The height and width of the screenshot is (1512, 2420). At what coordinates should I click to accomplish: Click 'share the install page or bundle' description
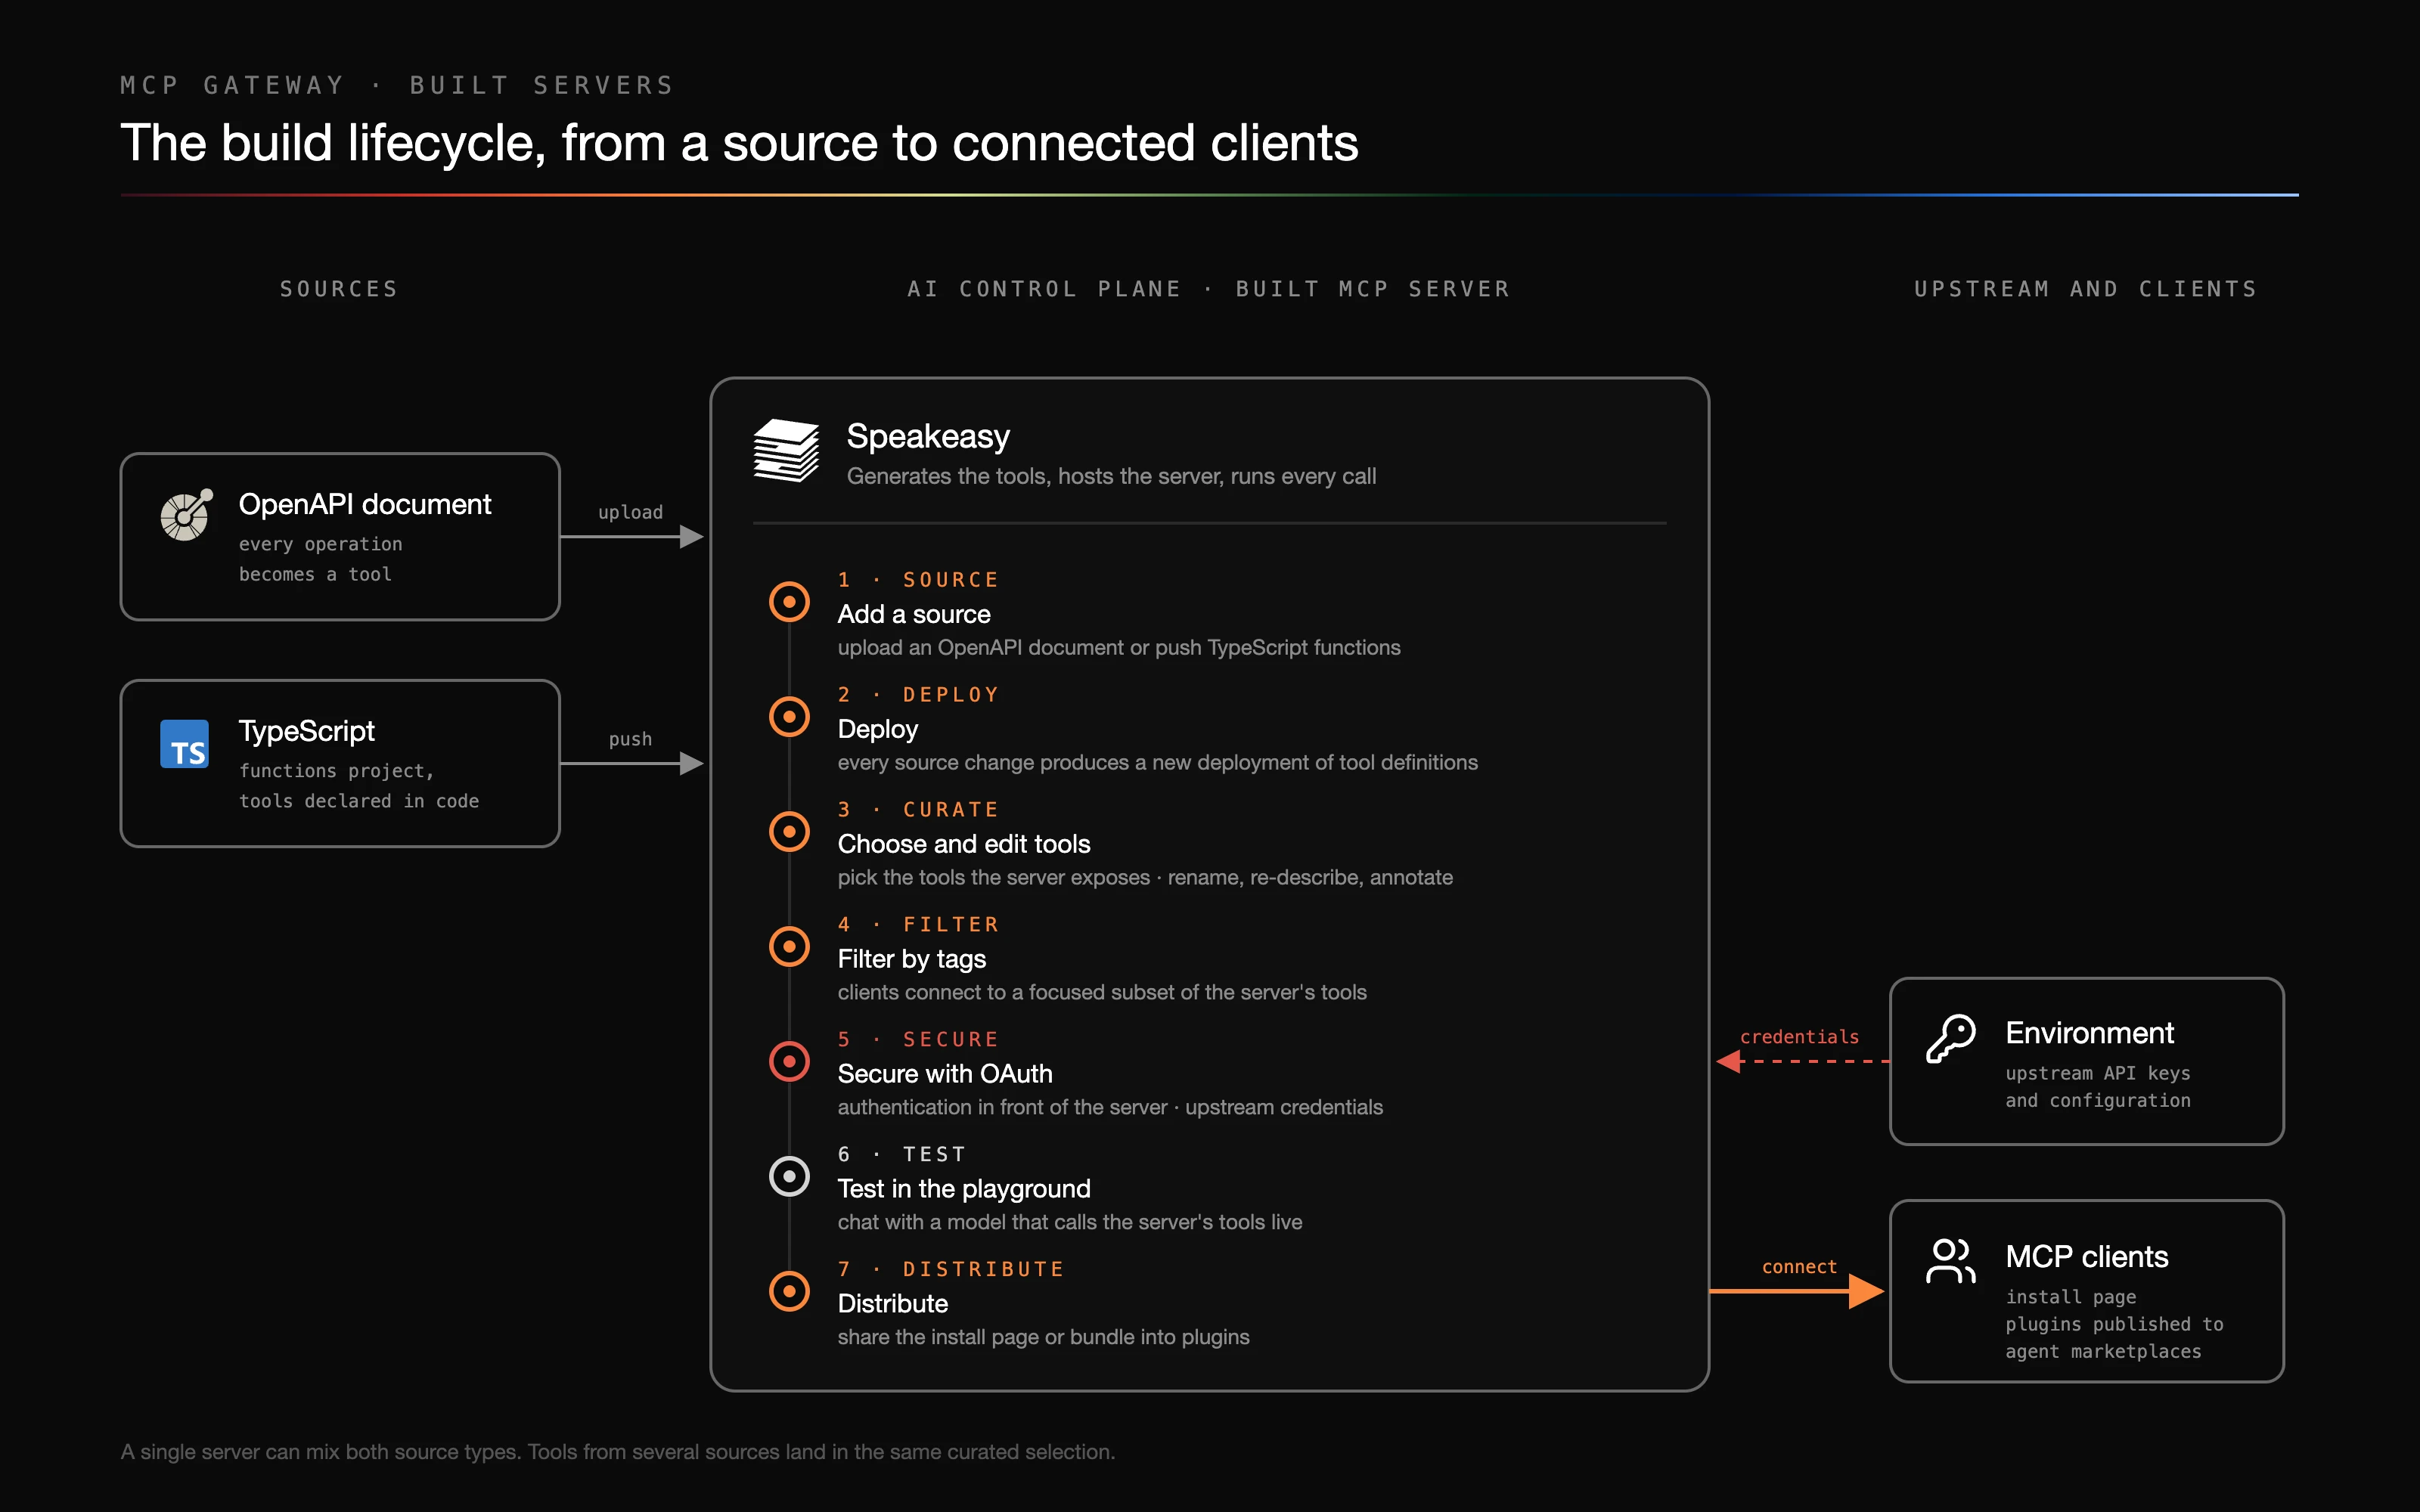click(1043, 1338)
